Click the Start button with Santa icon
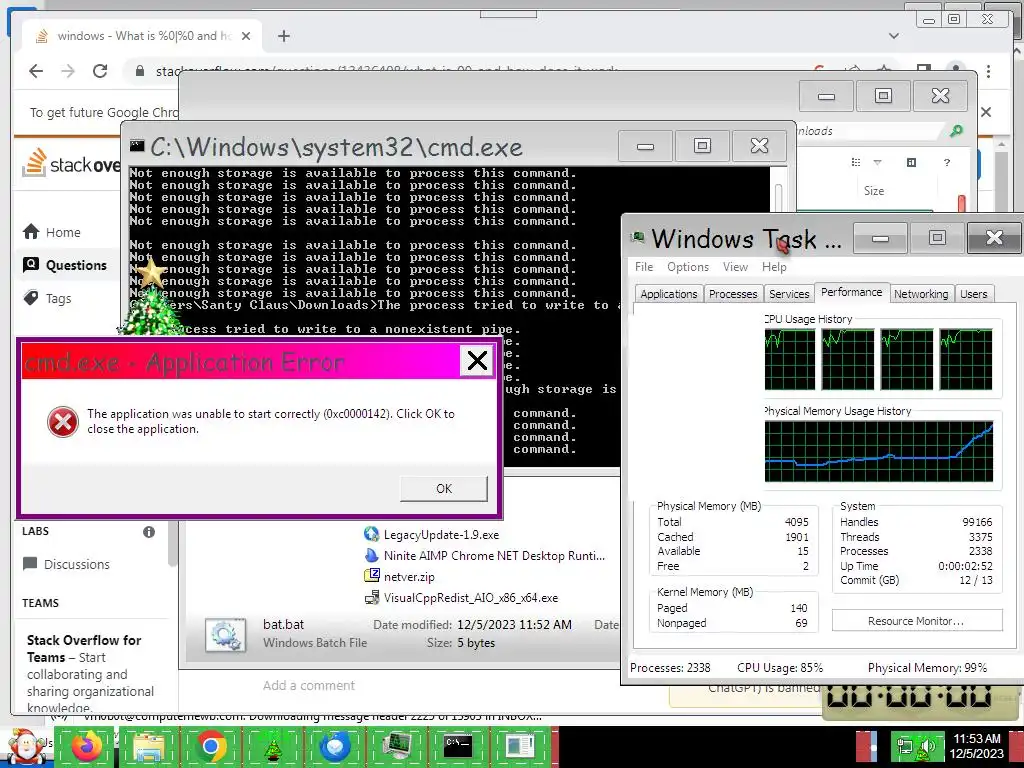This screenshot has height=768, width=1024. [26, 748]
